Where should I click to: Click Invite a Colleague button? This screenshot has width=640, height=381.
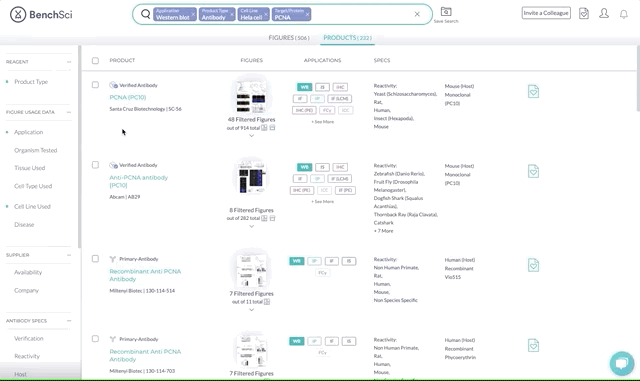click(546, 13)
